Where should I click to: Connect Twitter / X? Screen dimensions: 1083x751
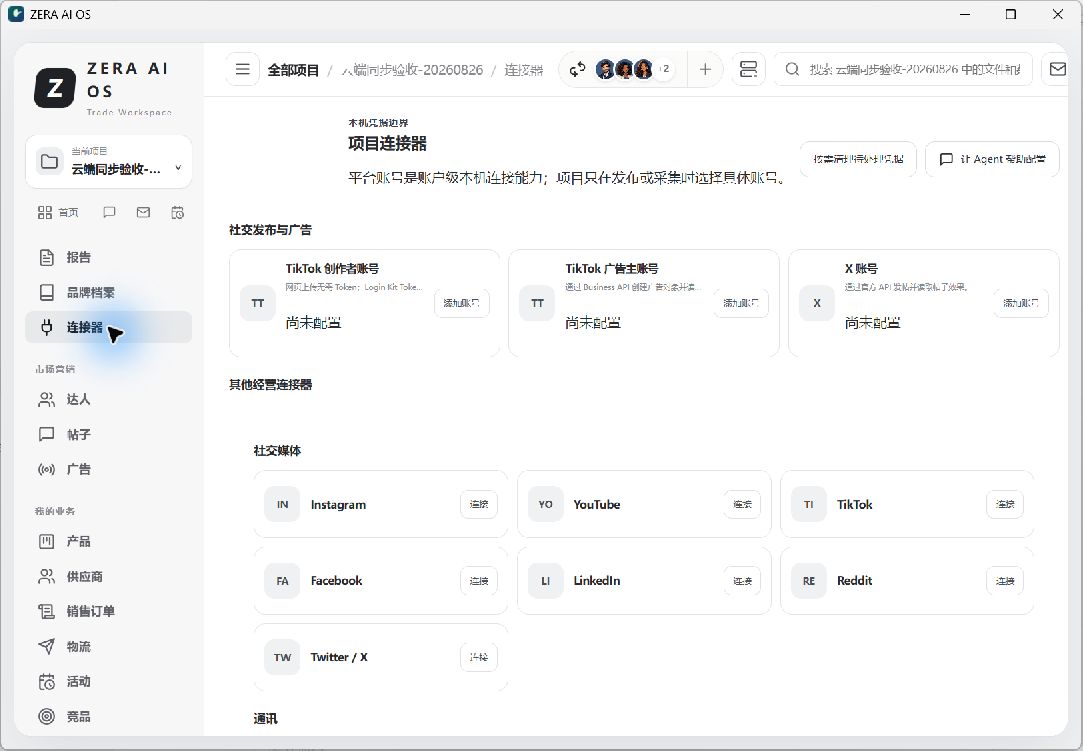point(479,657)
